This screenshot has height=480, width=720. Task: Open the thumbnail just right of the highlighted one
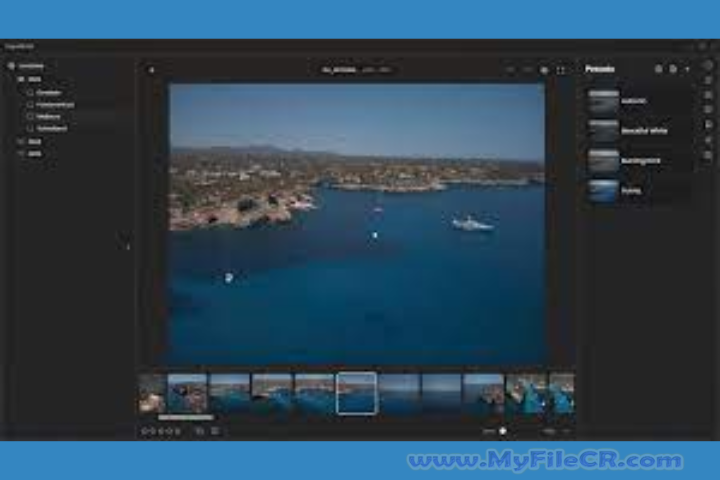tap(399, 394)
